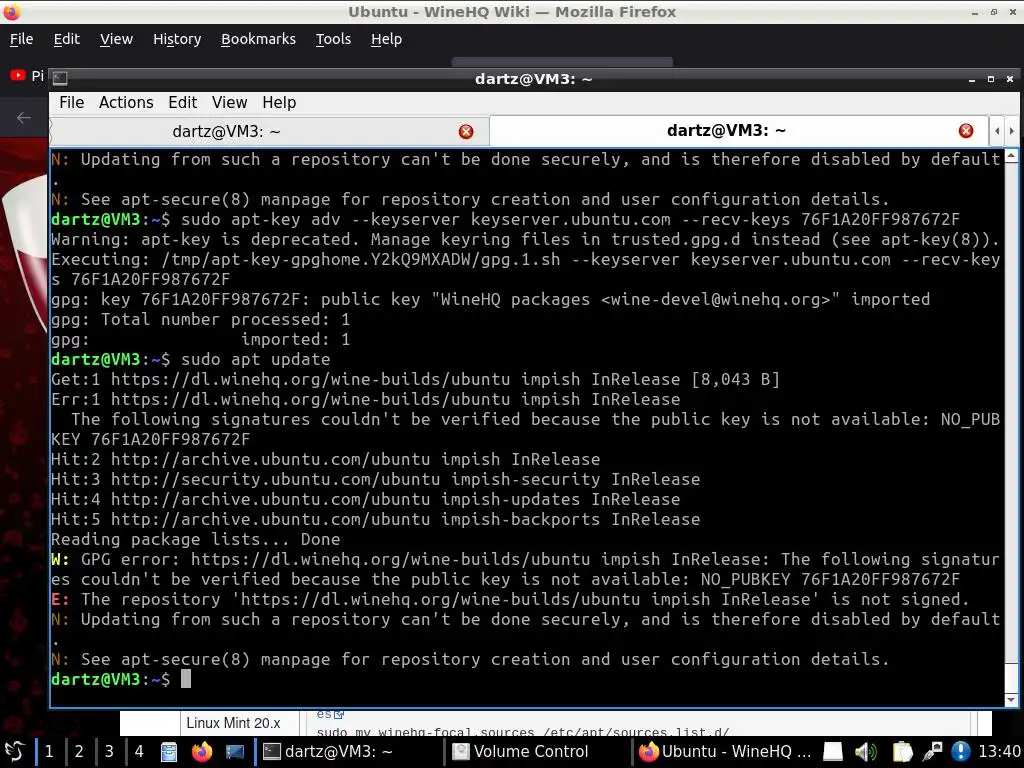
Task: Click the Err:1 dl.winehq.org InRelease line
Action: click(x=366, y=400)
